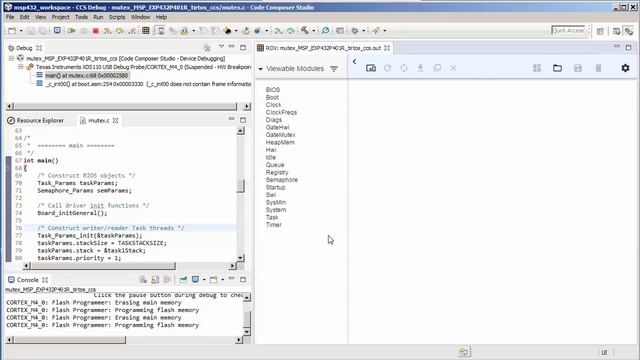Open the Debug view menu triangle
640x360 pixels.
[221, 47]
